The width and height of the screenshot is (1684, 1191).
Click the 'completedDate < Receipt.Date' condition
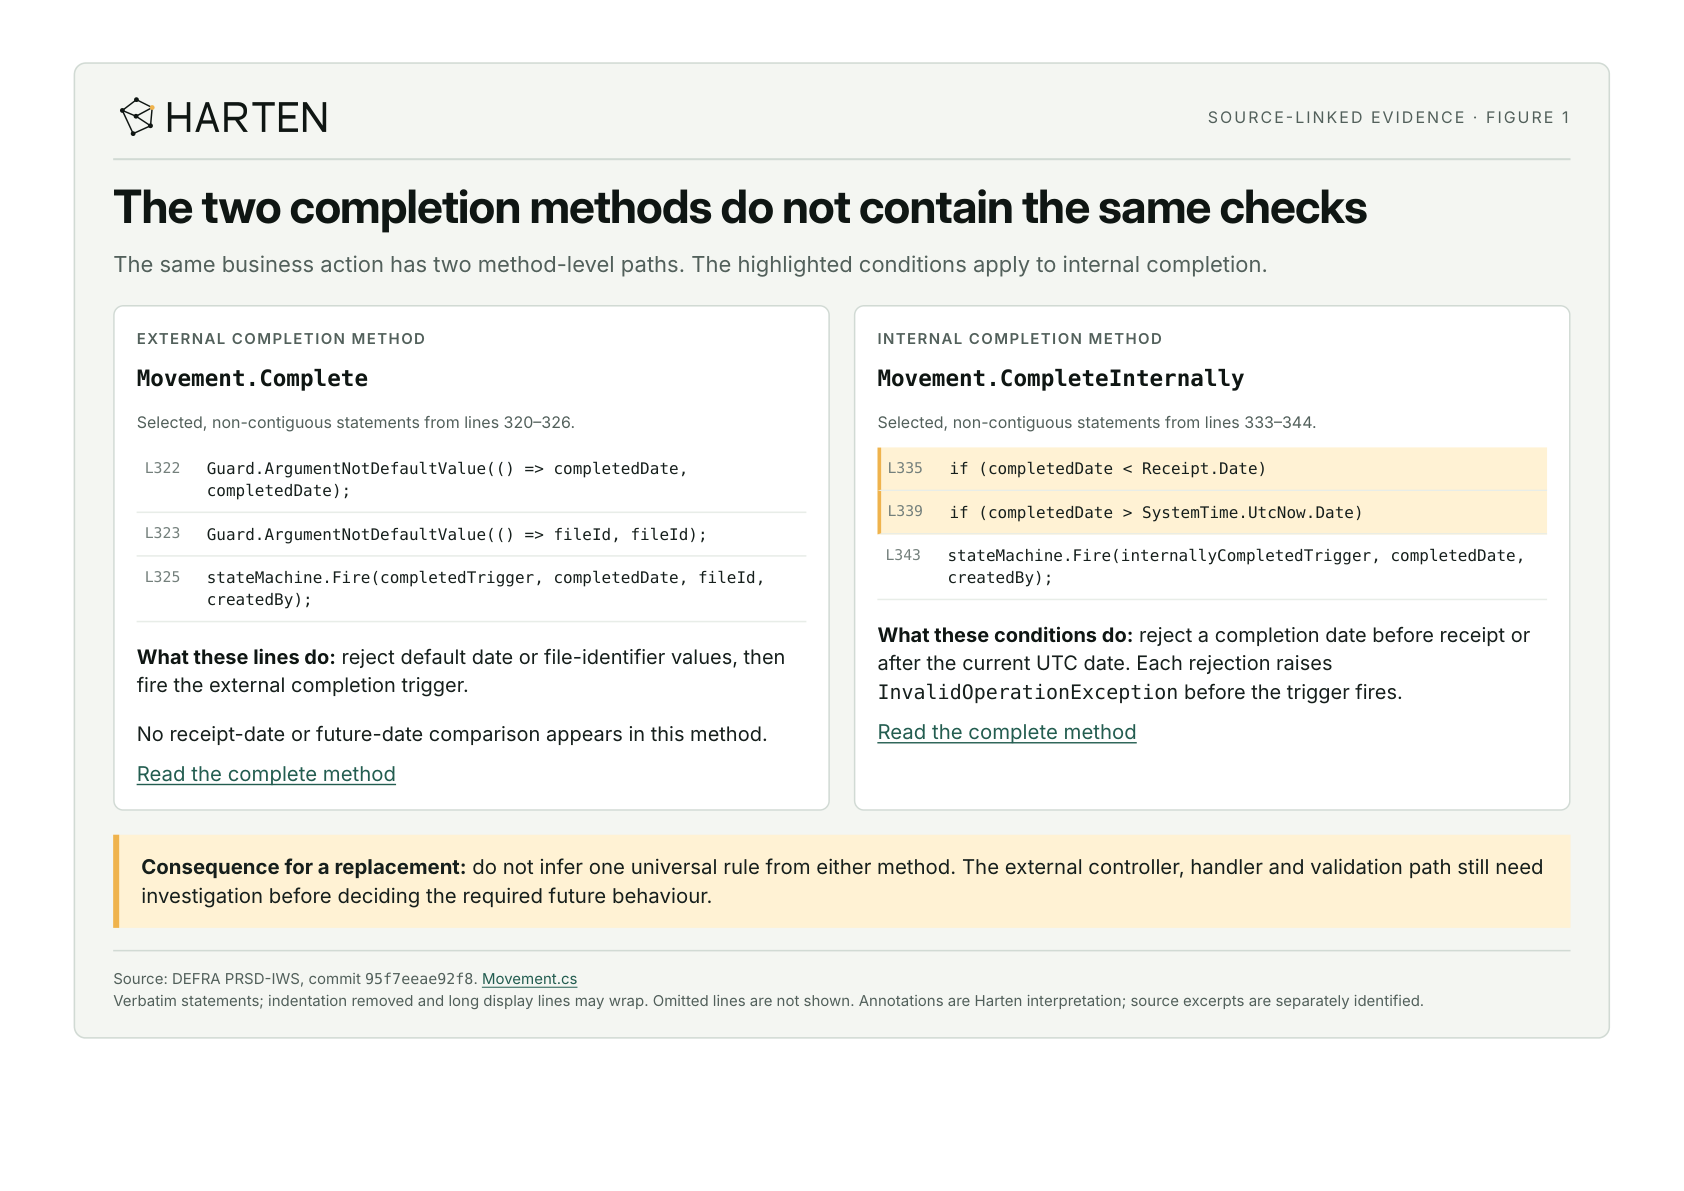pos(1107,469)
